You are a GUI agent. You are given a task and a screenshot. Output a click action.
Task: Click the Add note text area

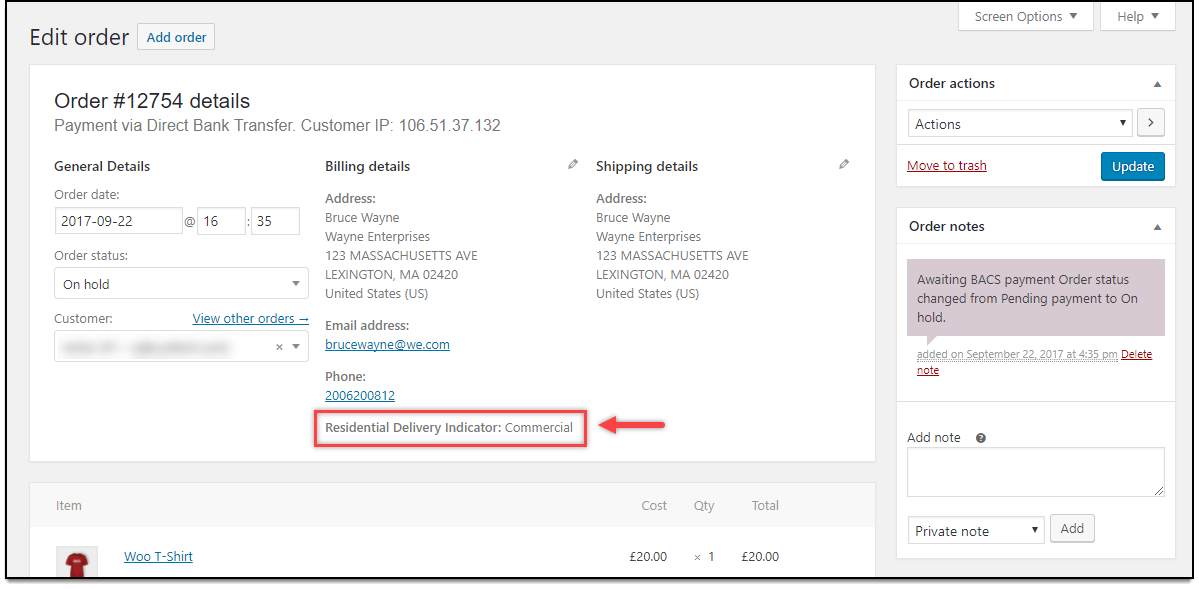pyautogui.click(x=1035, y=472)
